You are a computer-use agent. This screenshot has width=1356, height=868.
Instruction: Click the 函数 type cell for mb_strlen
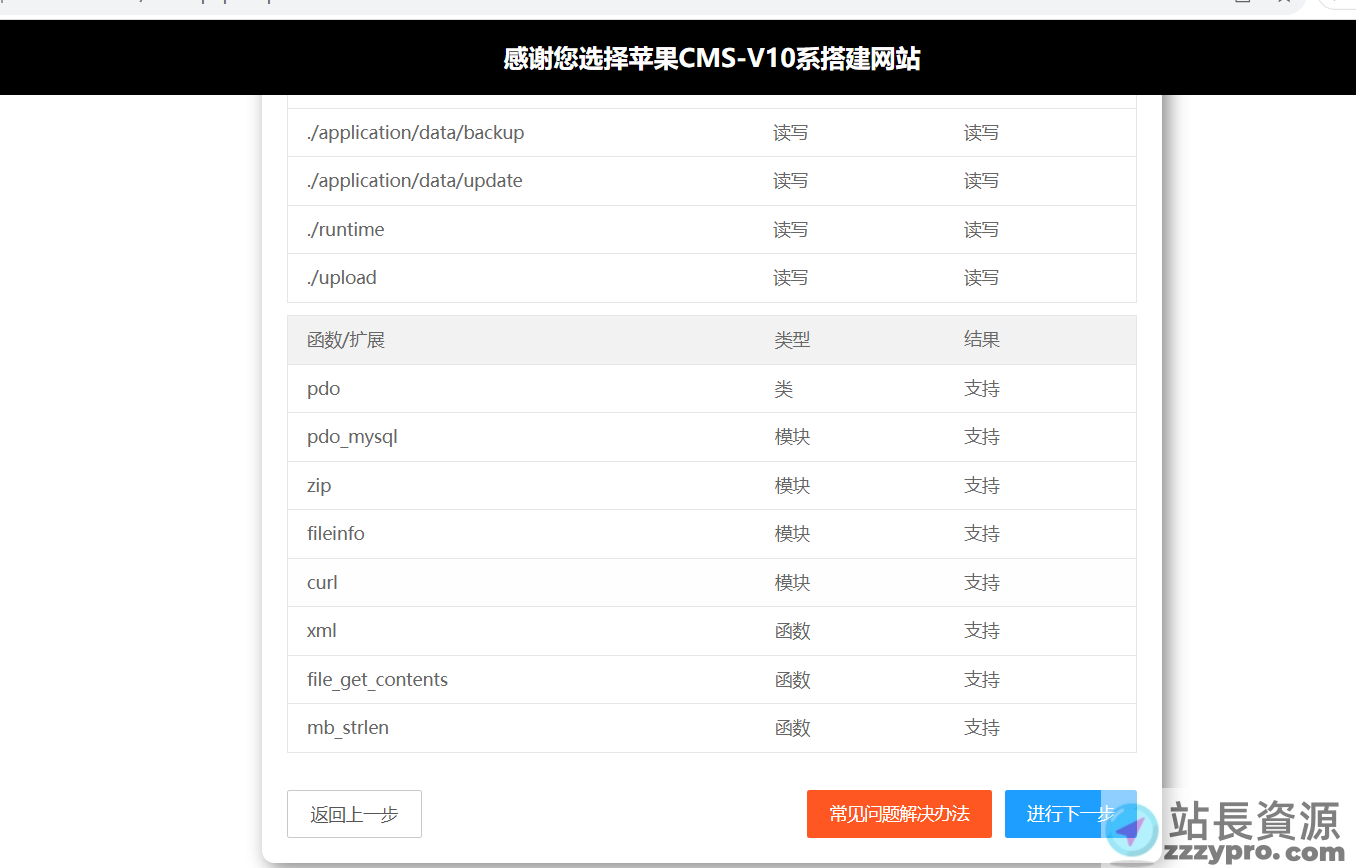coord(792,728)
